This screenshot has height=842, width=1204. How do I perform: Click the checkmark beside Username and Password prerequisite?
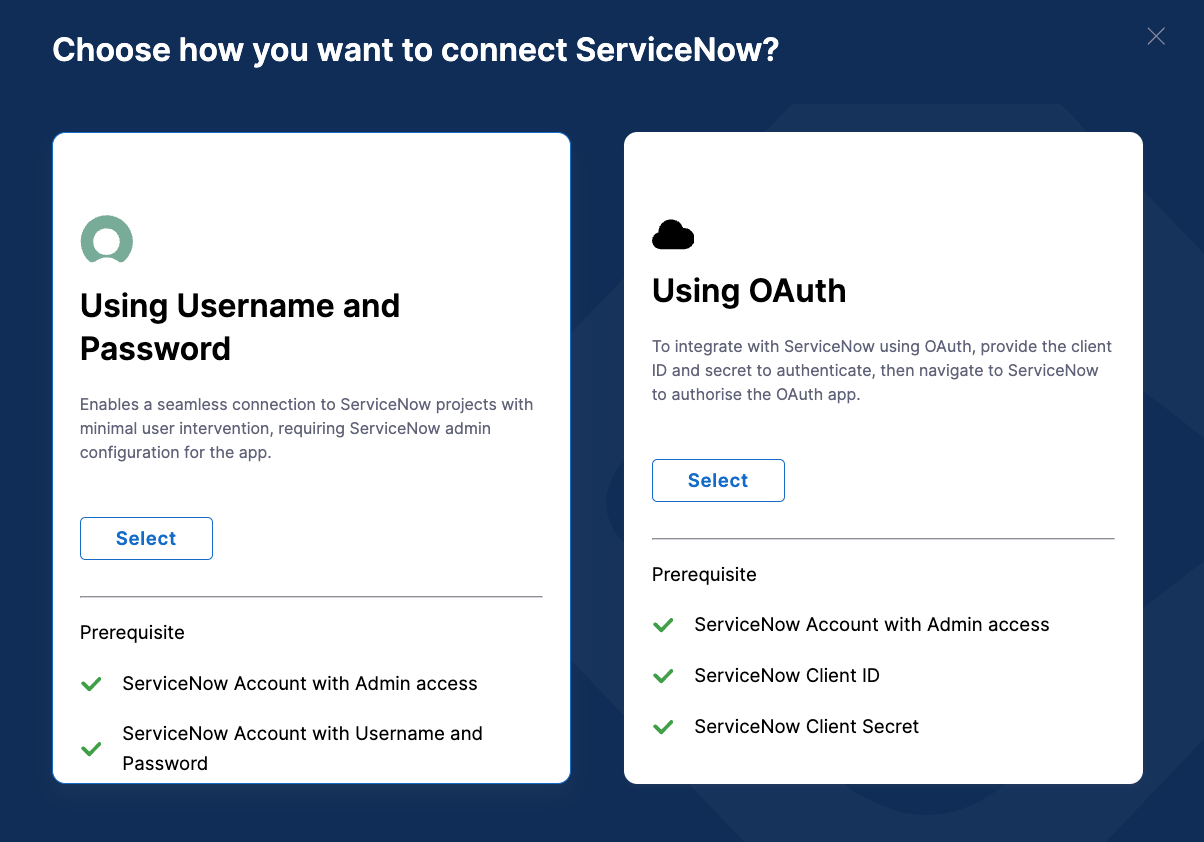point(91,749)
